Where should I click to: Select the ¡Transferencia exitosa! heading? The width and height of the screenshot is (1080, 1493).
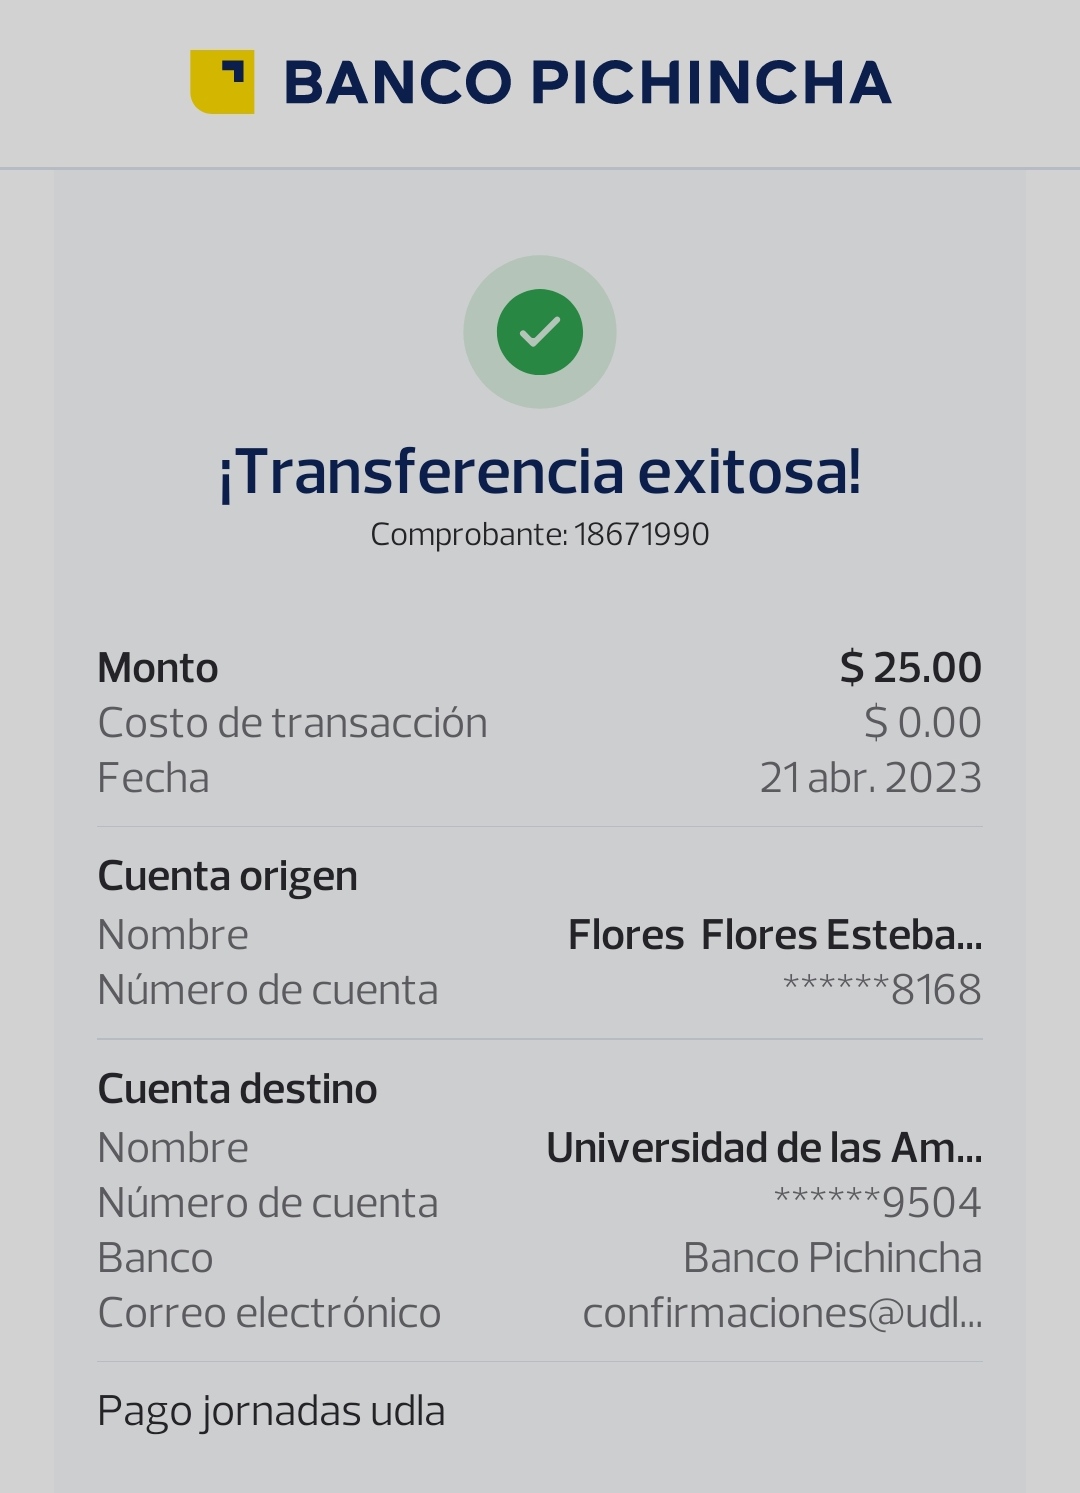[x=540, y=472]
